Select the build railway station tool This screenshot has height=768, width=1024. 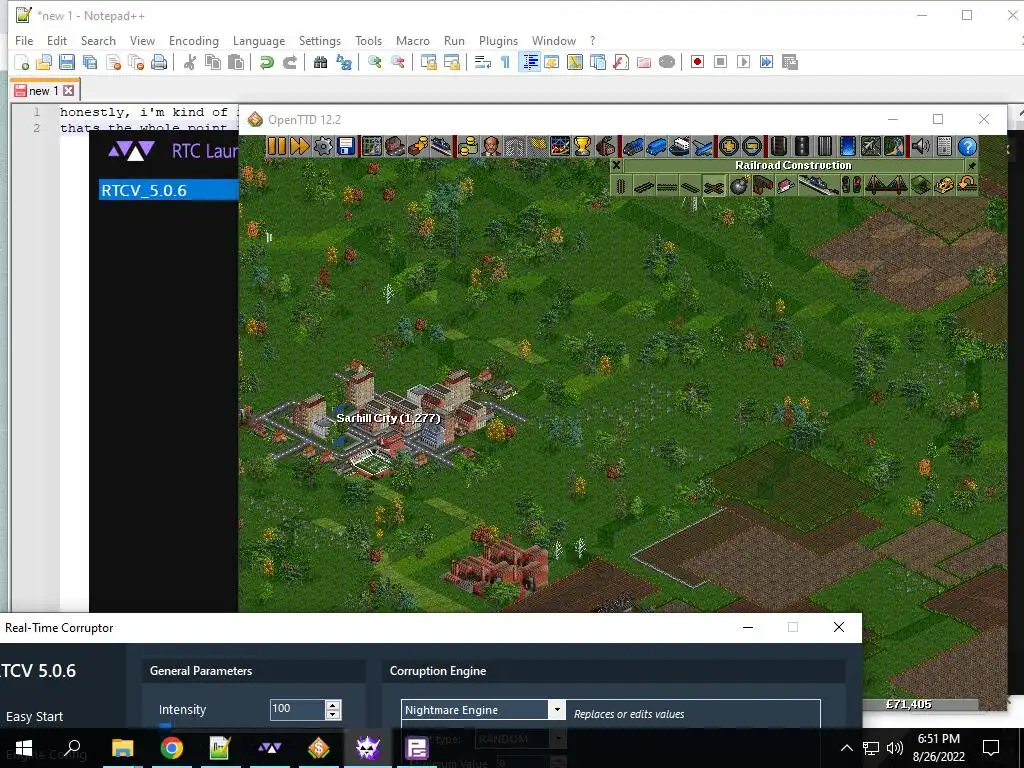[x=819, y=186]
